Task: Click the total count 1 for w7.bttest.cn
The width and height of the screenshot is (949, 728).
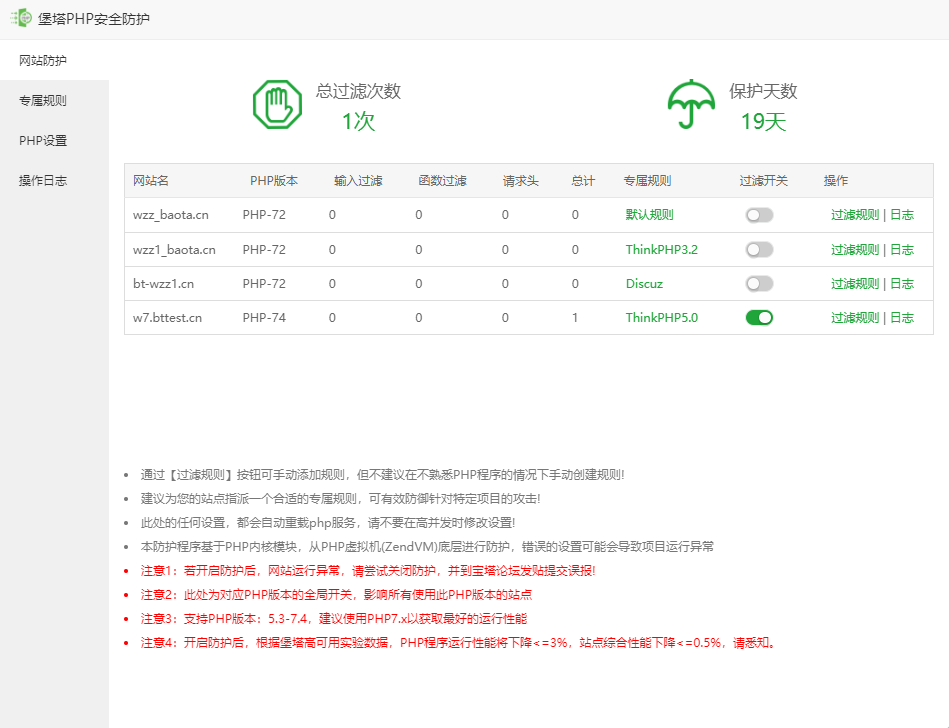Action: (575, 318)
